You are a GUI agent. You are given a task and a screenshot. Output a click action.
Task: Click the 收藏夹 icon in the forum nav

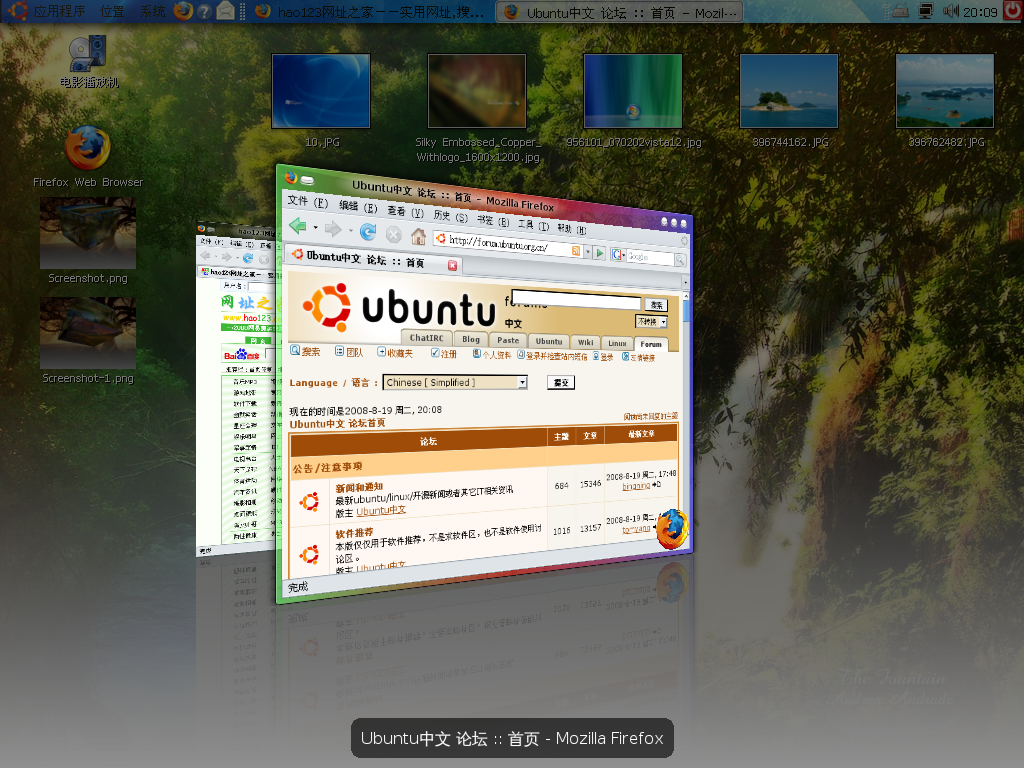(381, 352)
